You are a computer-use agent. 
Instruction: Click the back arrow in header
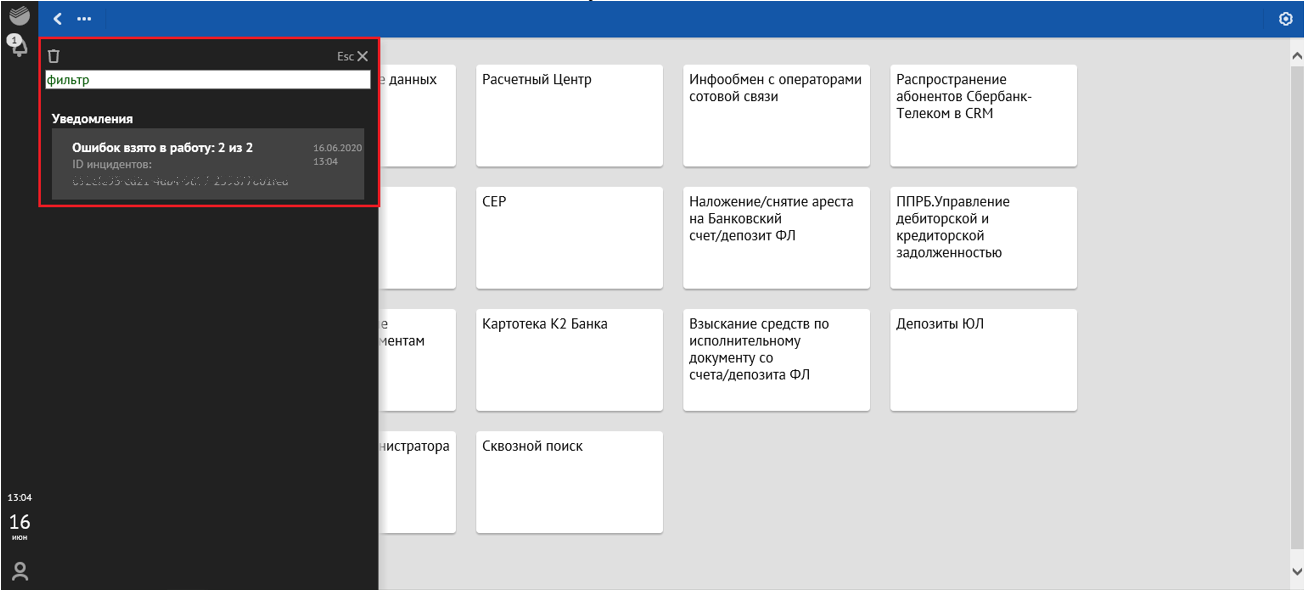(x=58, y=19)
